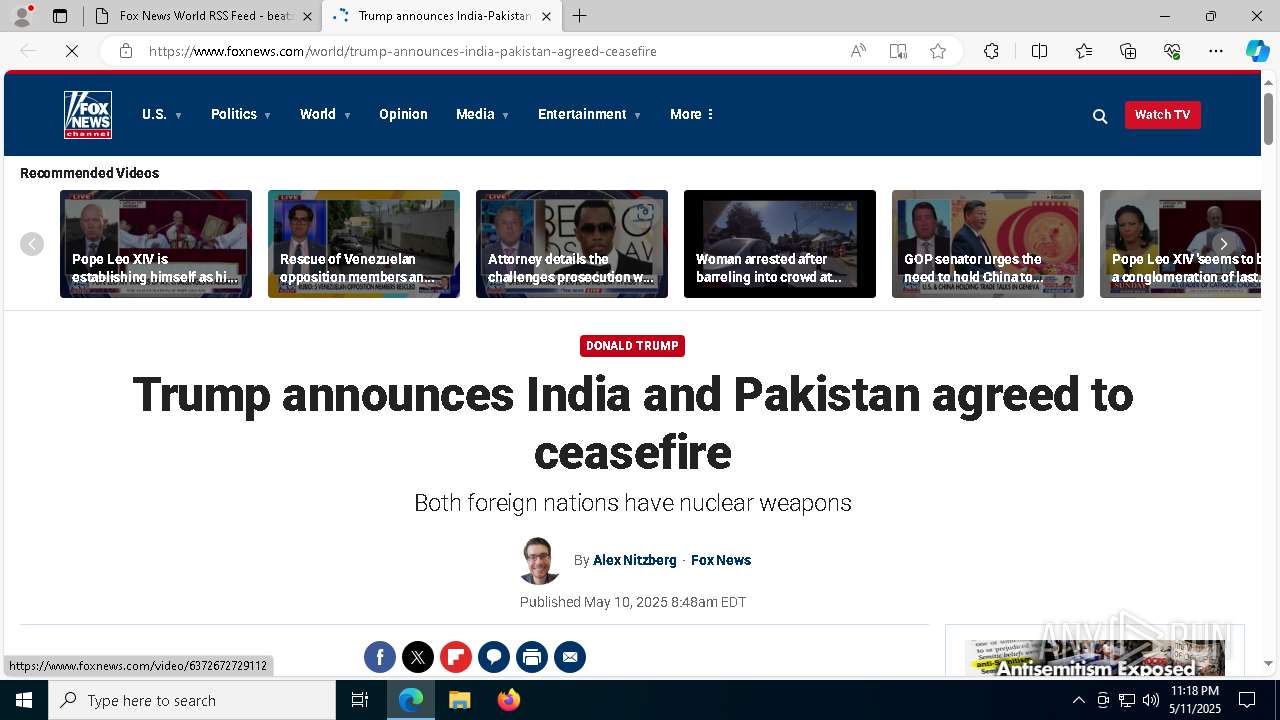1280x720 pixels.
Task: Stop loading the page
Action: (x=72, y=51)
